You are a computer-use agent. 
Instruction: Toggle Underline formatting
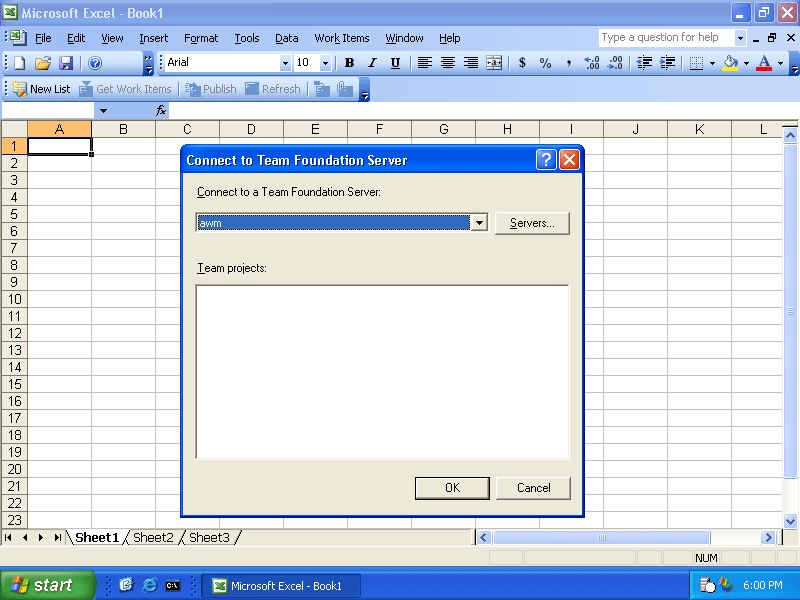point(395,63)
